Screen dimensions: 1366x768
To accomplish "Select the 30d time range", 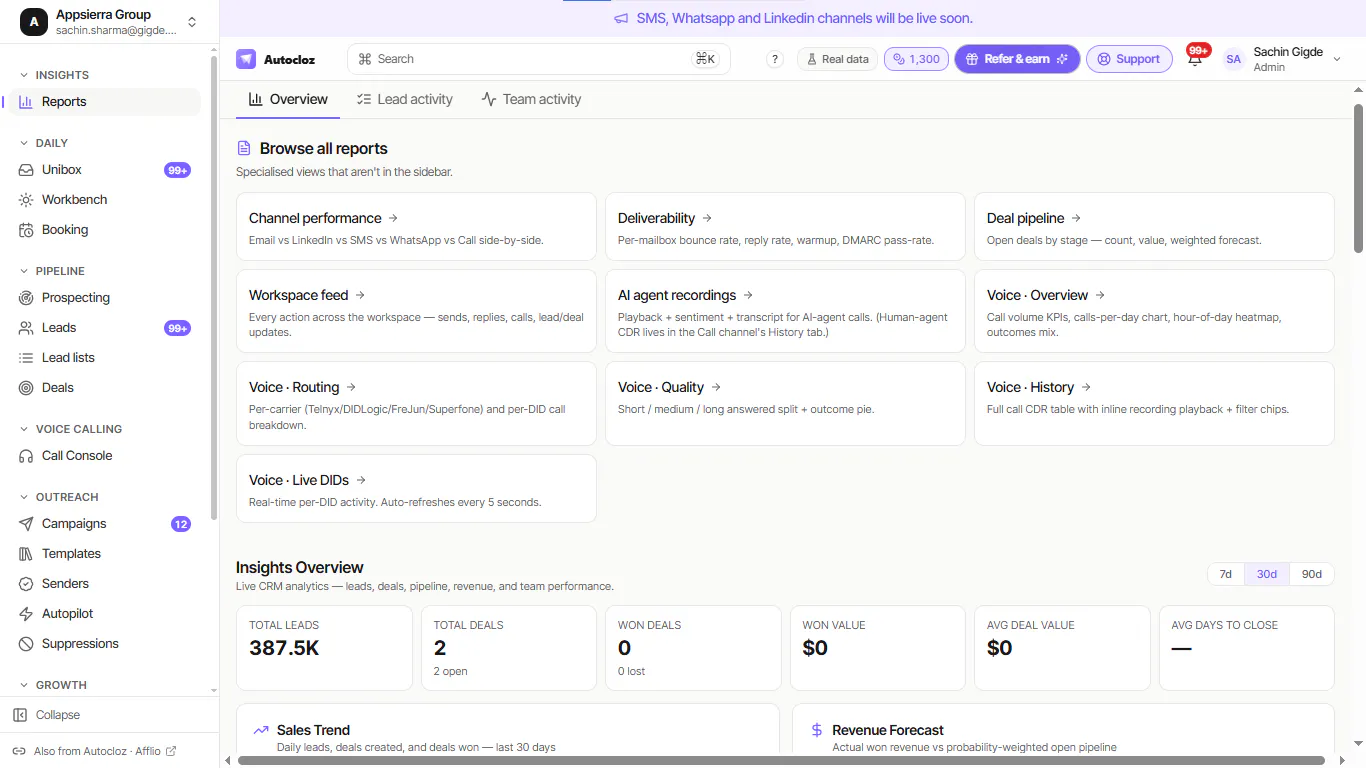I will (x=1267, y=574).
